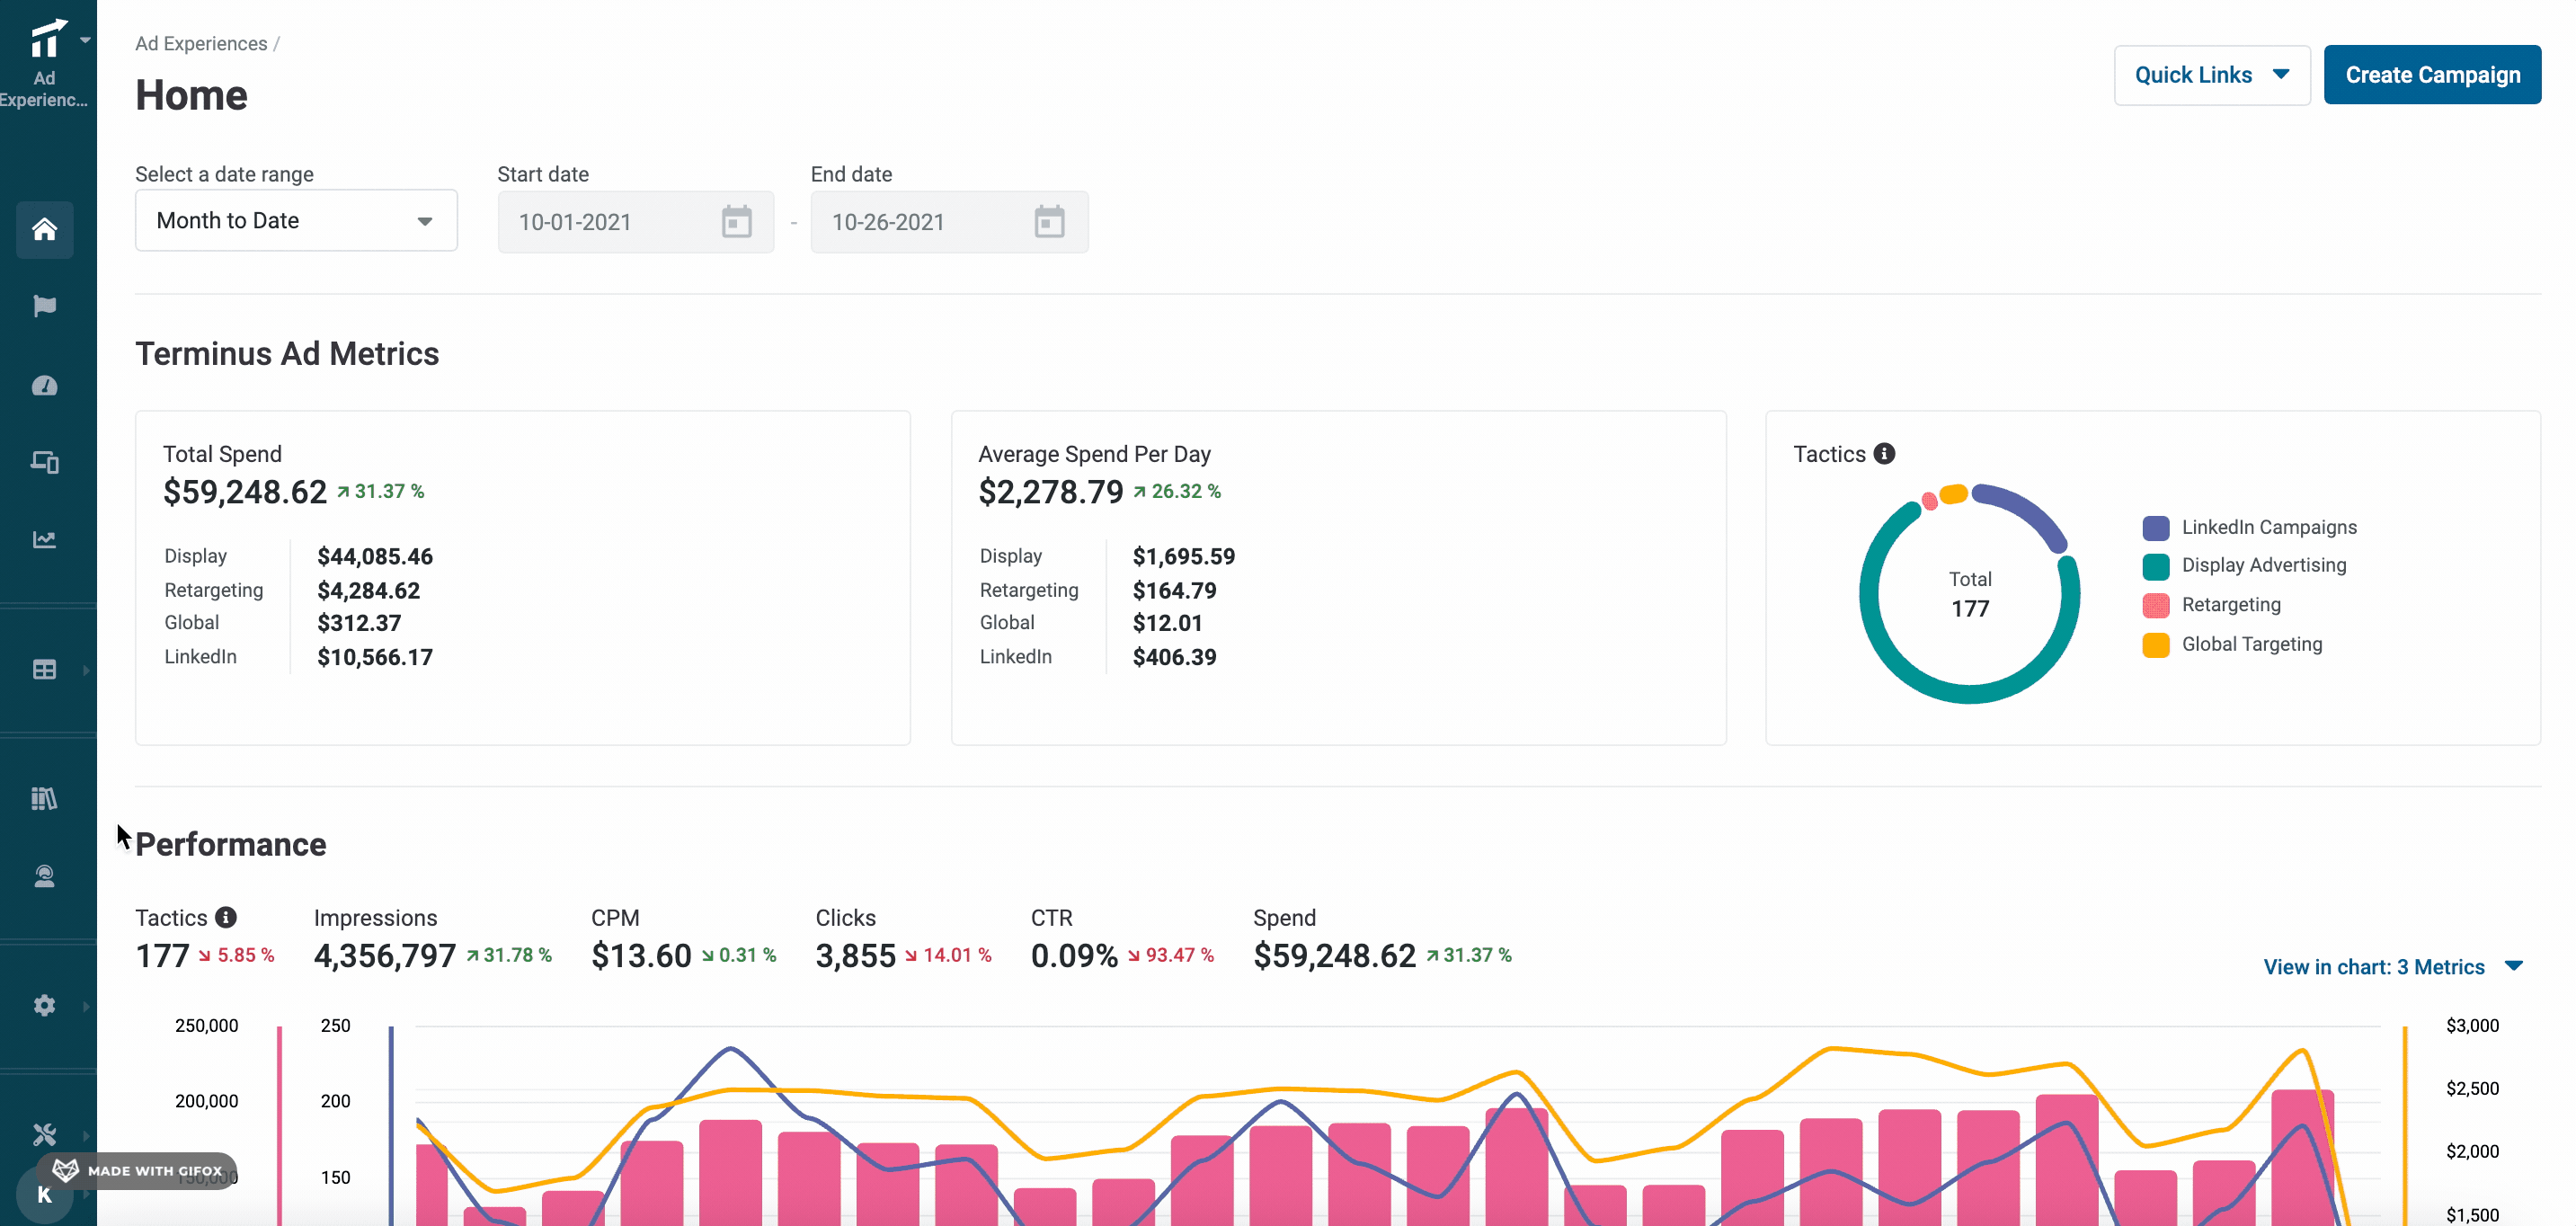Click Total Spend Global amount $312.37
2576x1226 pixels.
click(x=359, y=624)
